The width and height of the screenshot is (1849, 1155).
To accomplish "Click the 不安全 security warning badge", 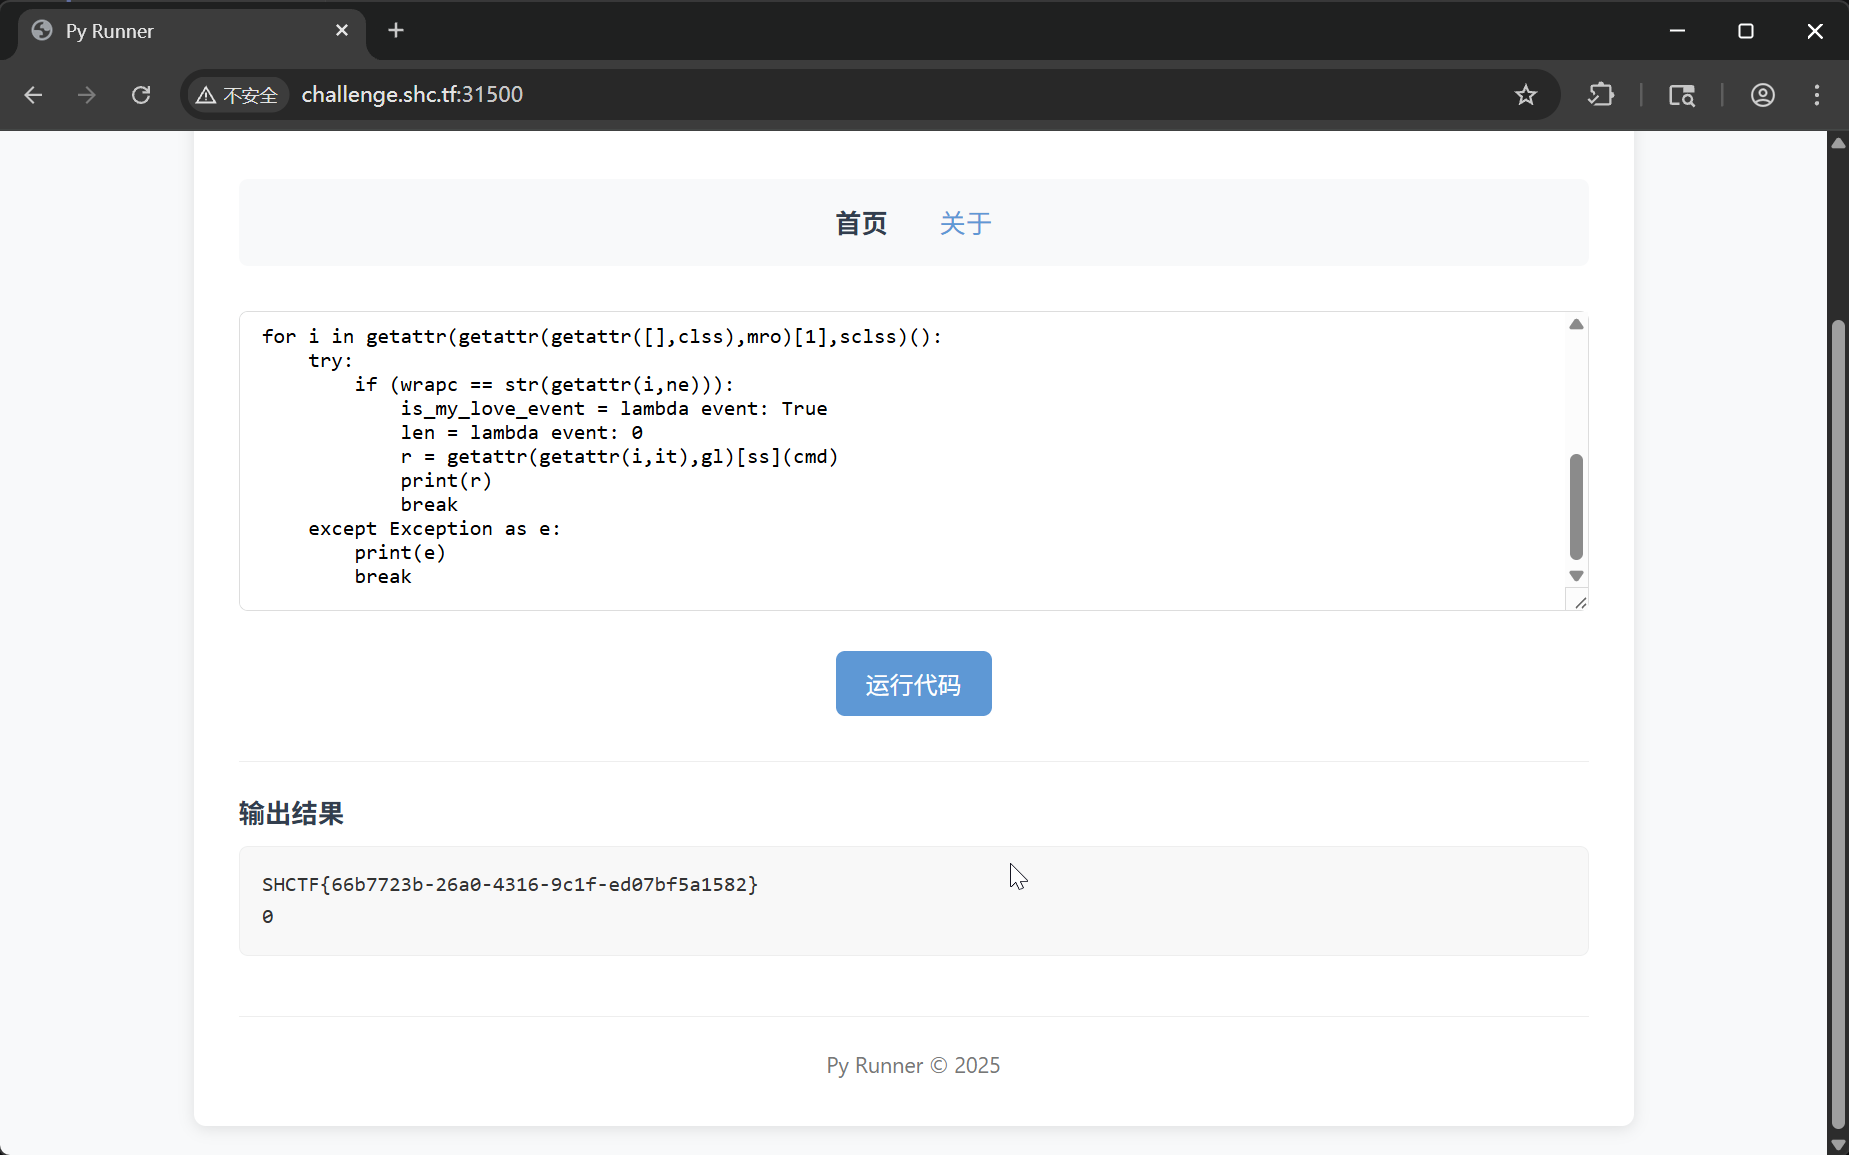I will click(236, 95).
